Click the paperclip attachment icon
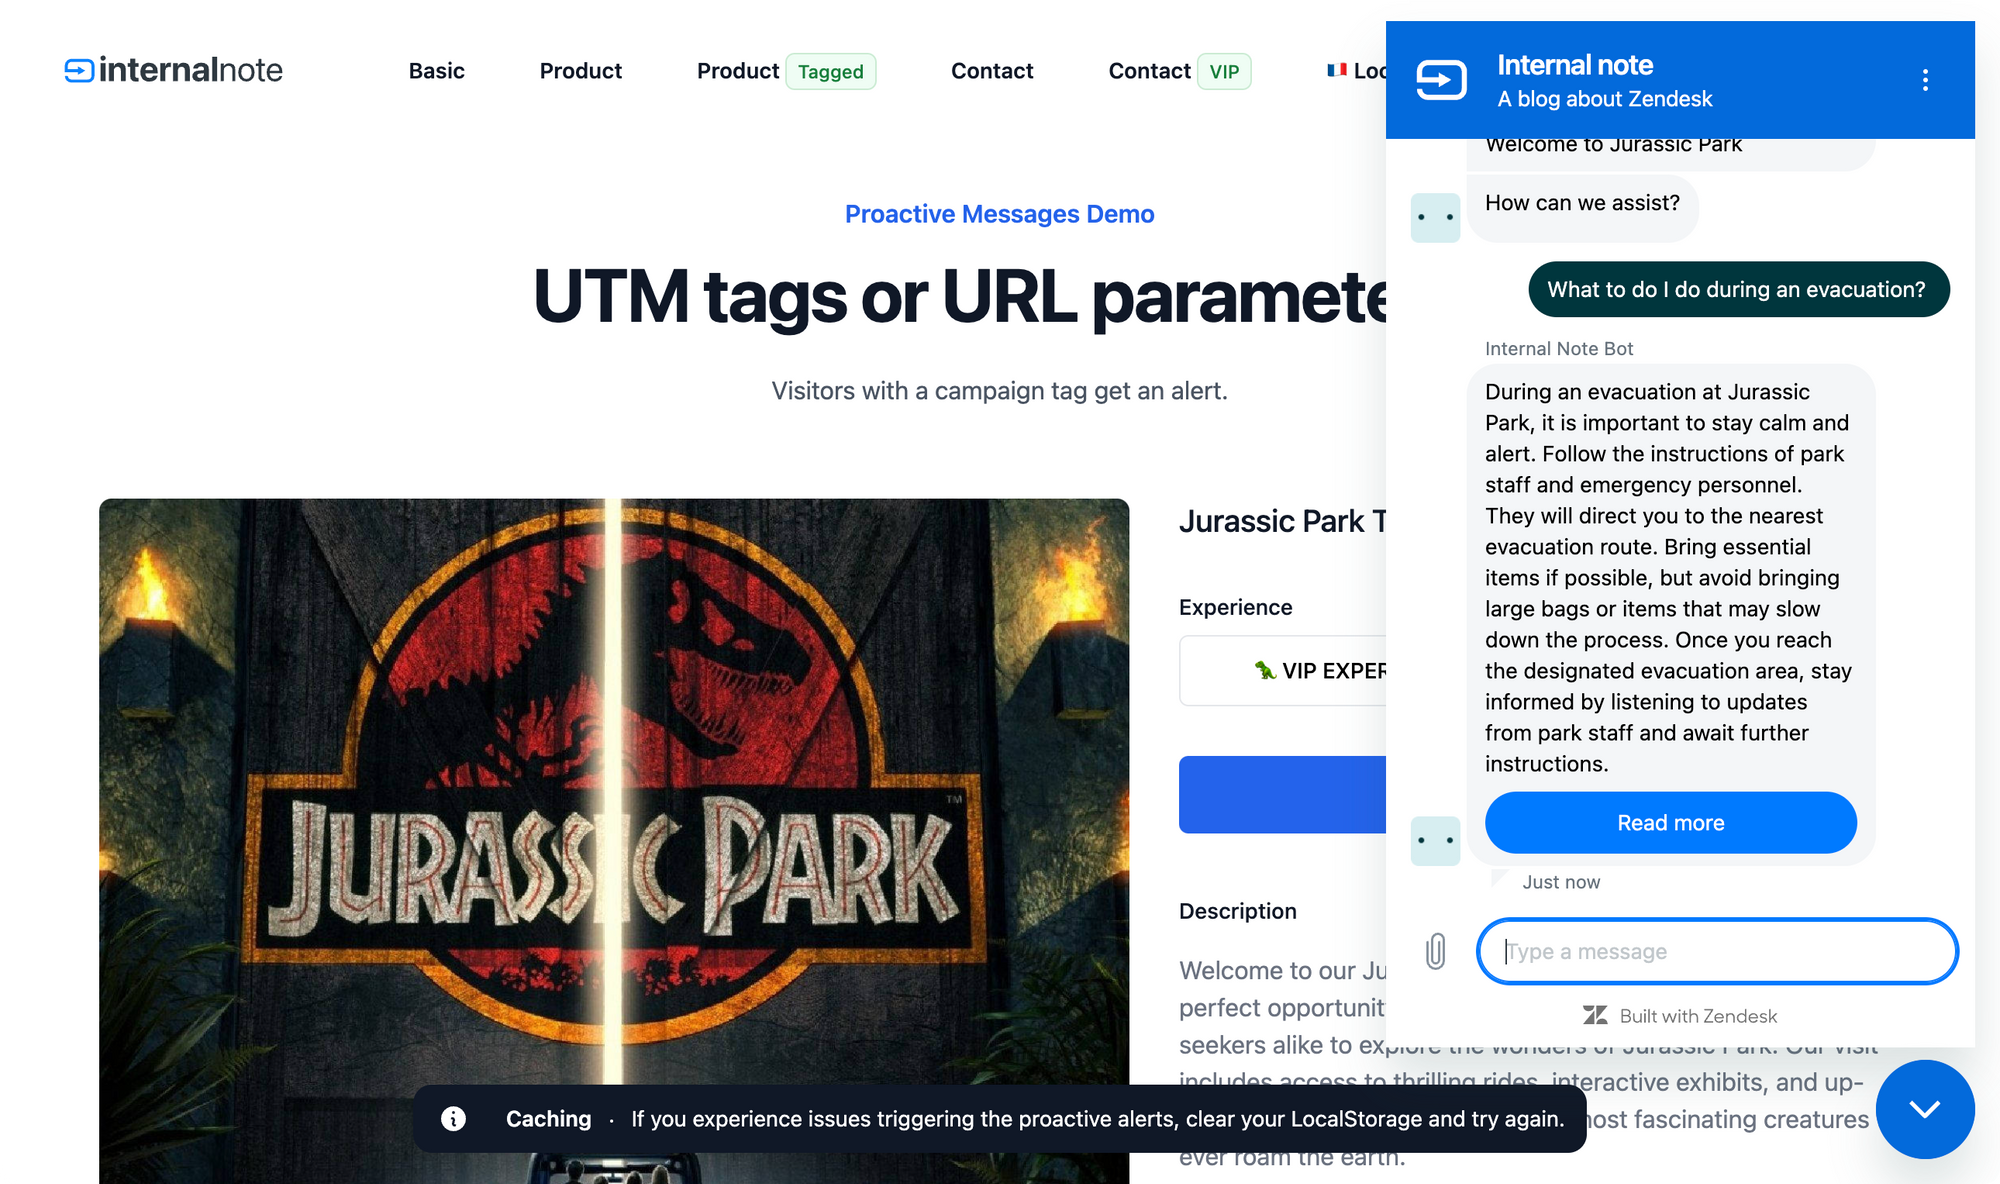This screenshot has width=2000, height=1184. (x=1435, y=951)
